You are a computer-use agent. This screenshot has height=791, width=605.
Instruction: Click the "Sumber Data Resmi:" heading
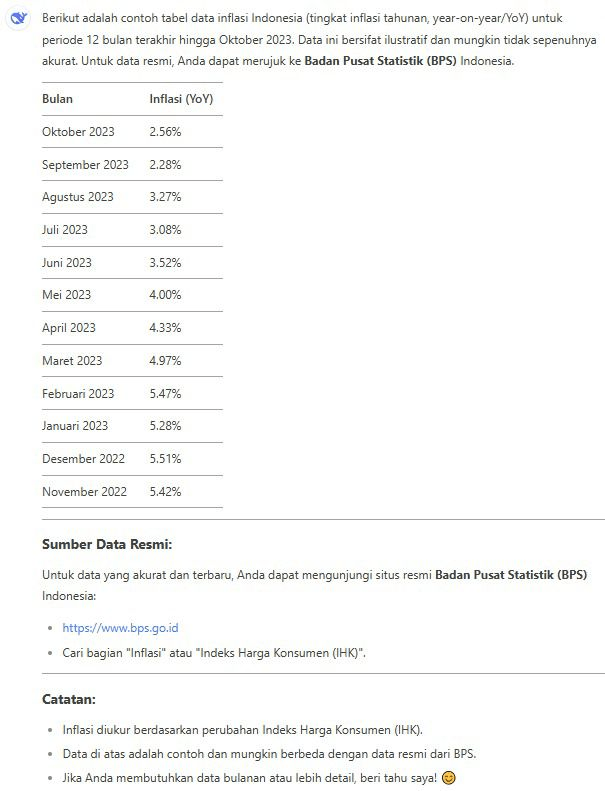pos(107,545)
